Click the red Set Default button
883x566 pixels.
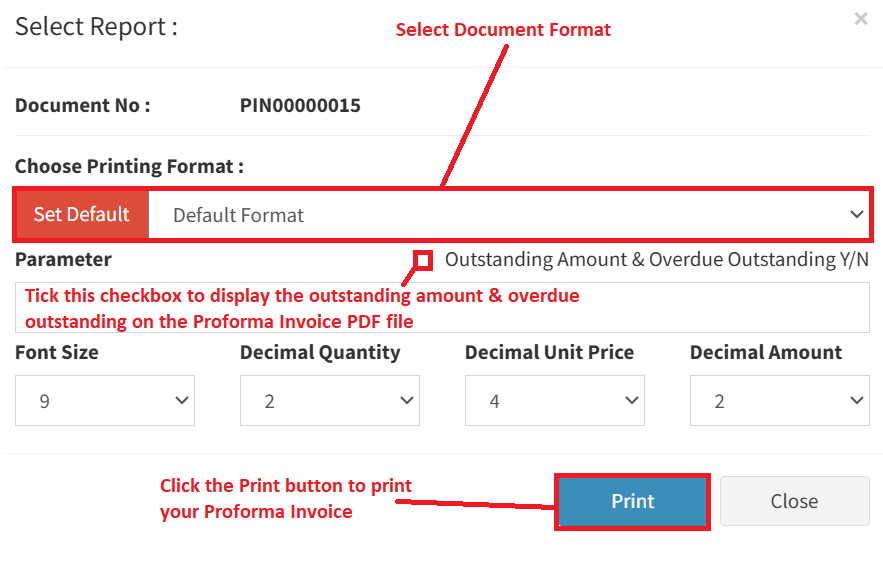(82, 214)
